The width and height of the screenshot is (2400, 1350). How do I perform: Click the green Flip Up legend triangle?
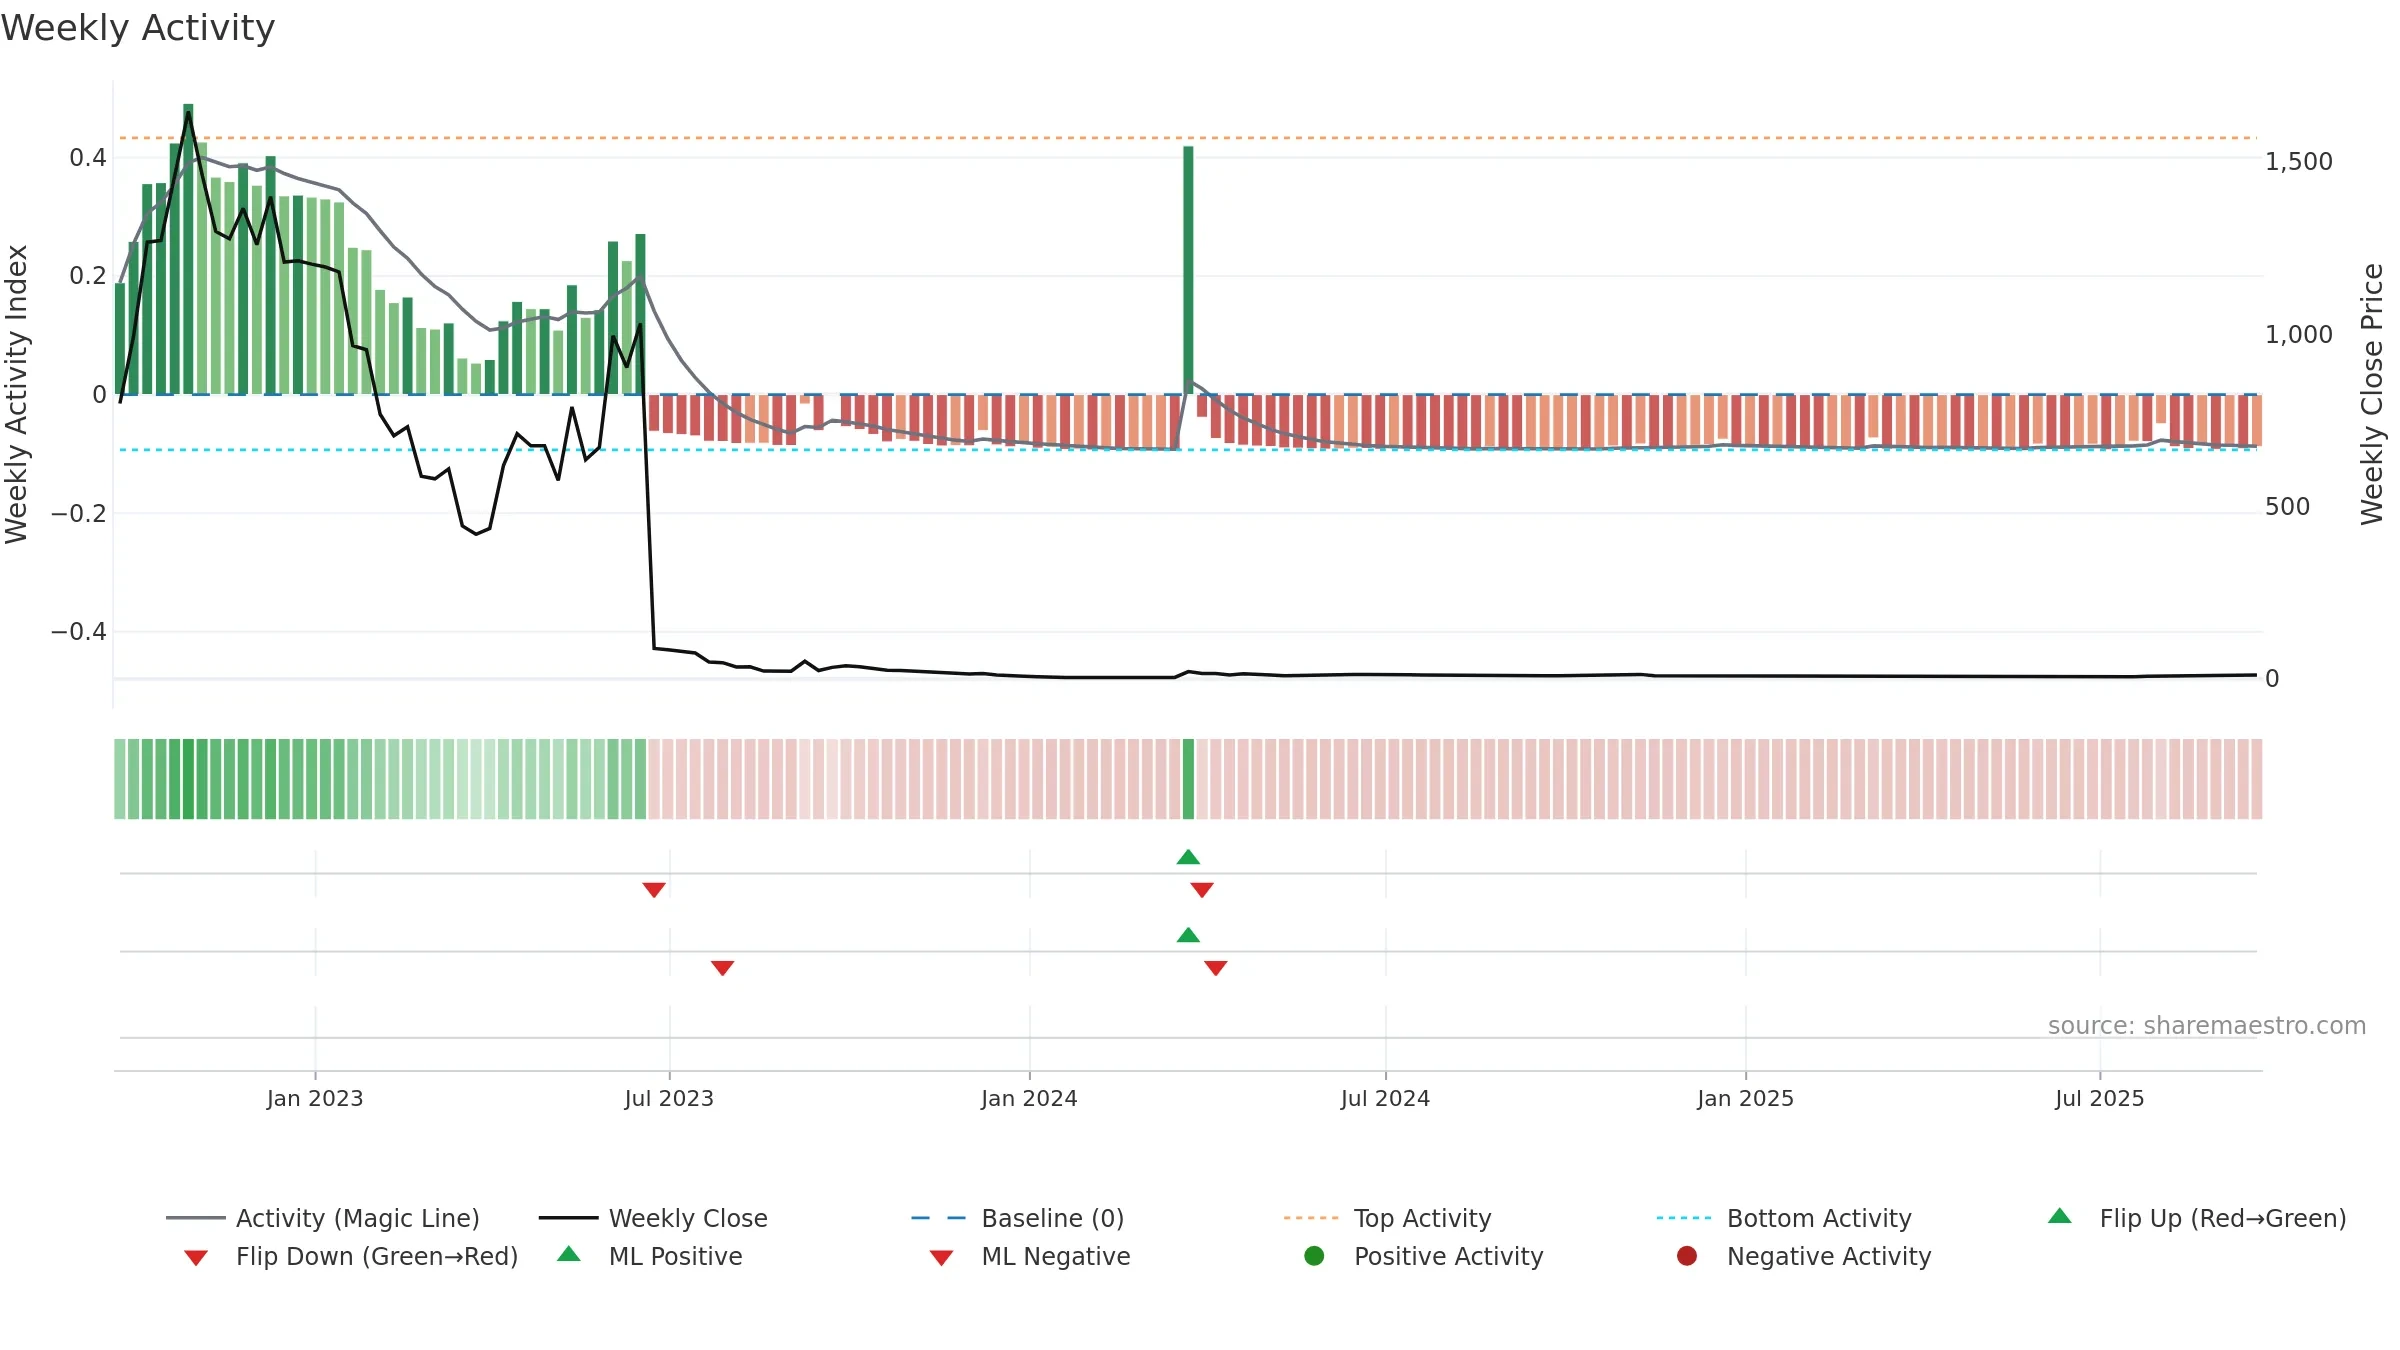click(x=2060, y=1216)
